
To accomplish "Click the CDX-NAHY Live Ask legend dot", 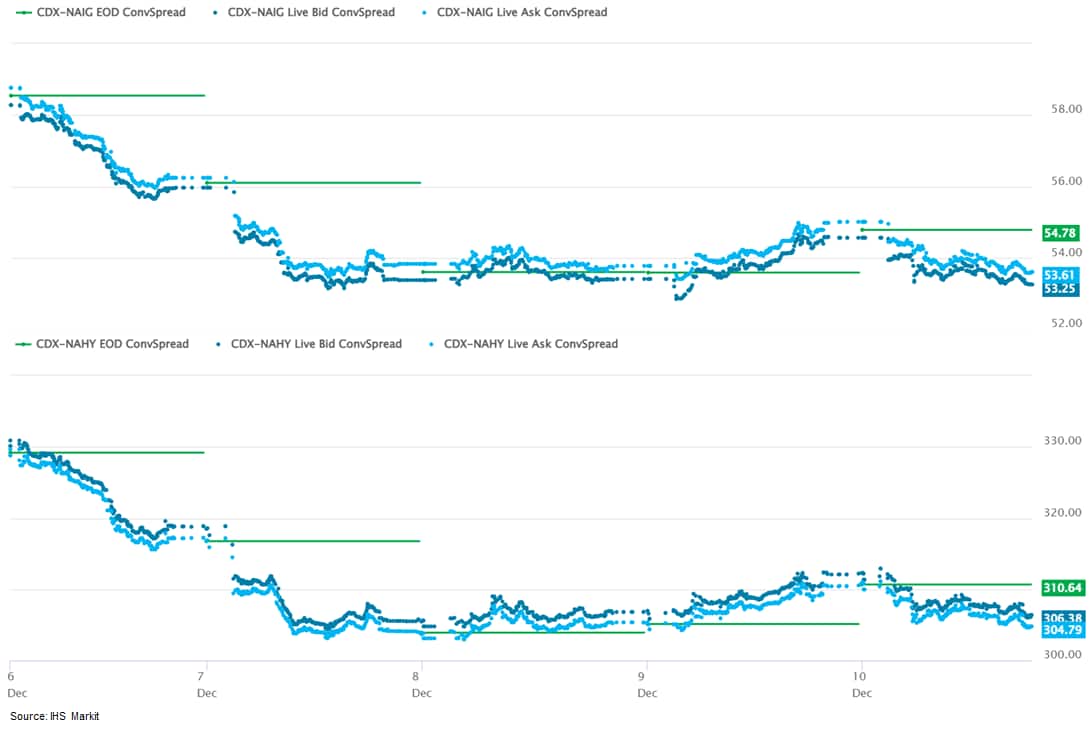I will tap(433, 344).
